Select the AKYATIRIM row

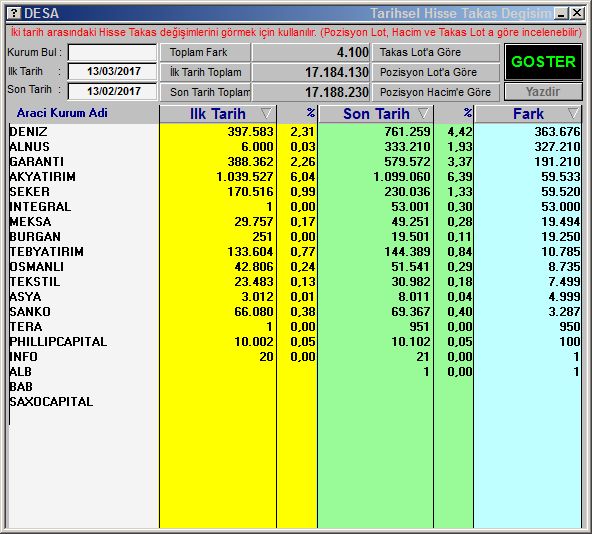[295, 176]
